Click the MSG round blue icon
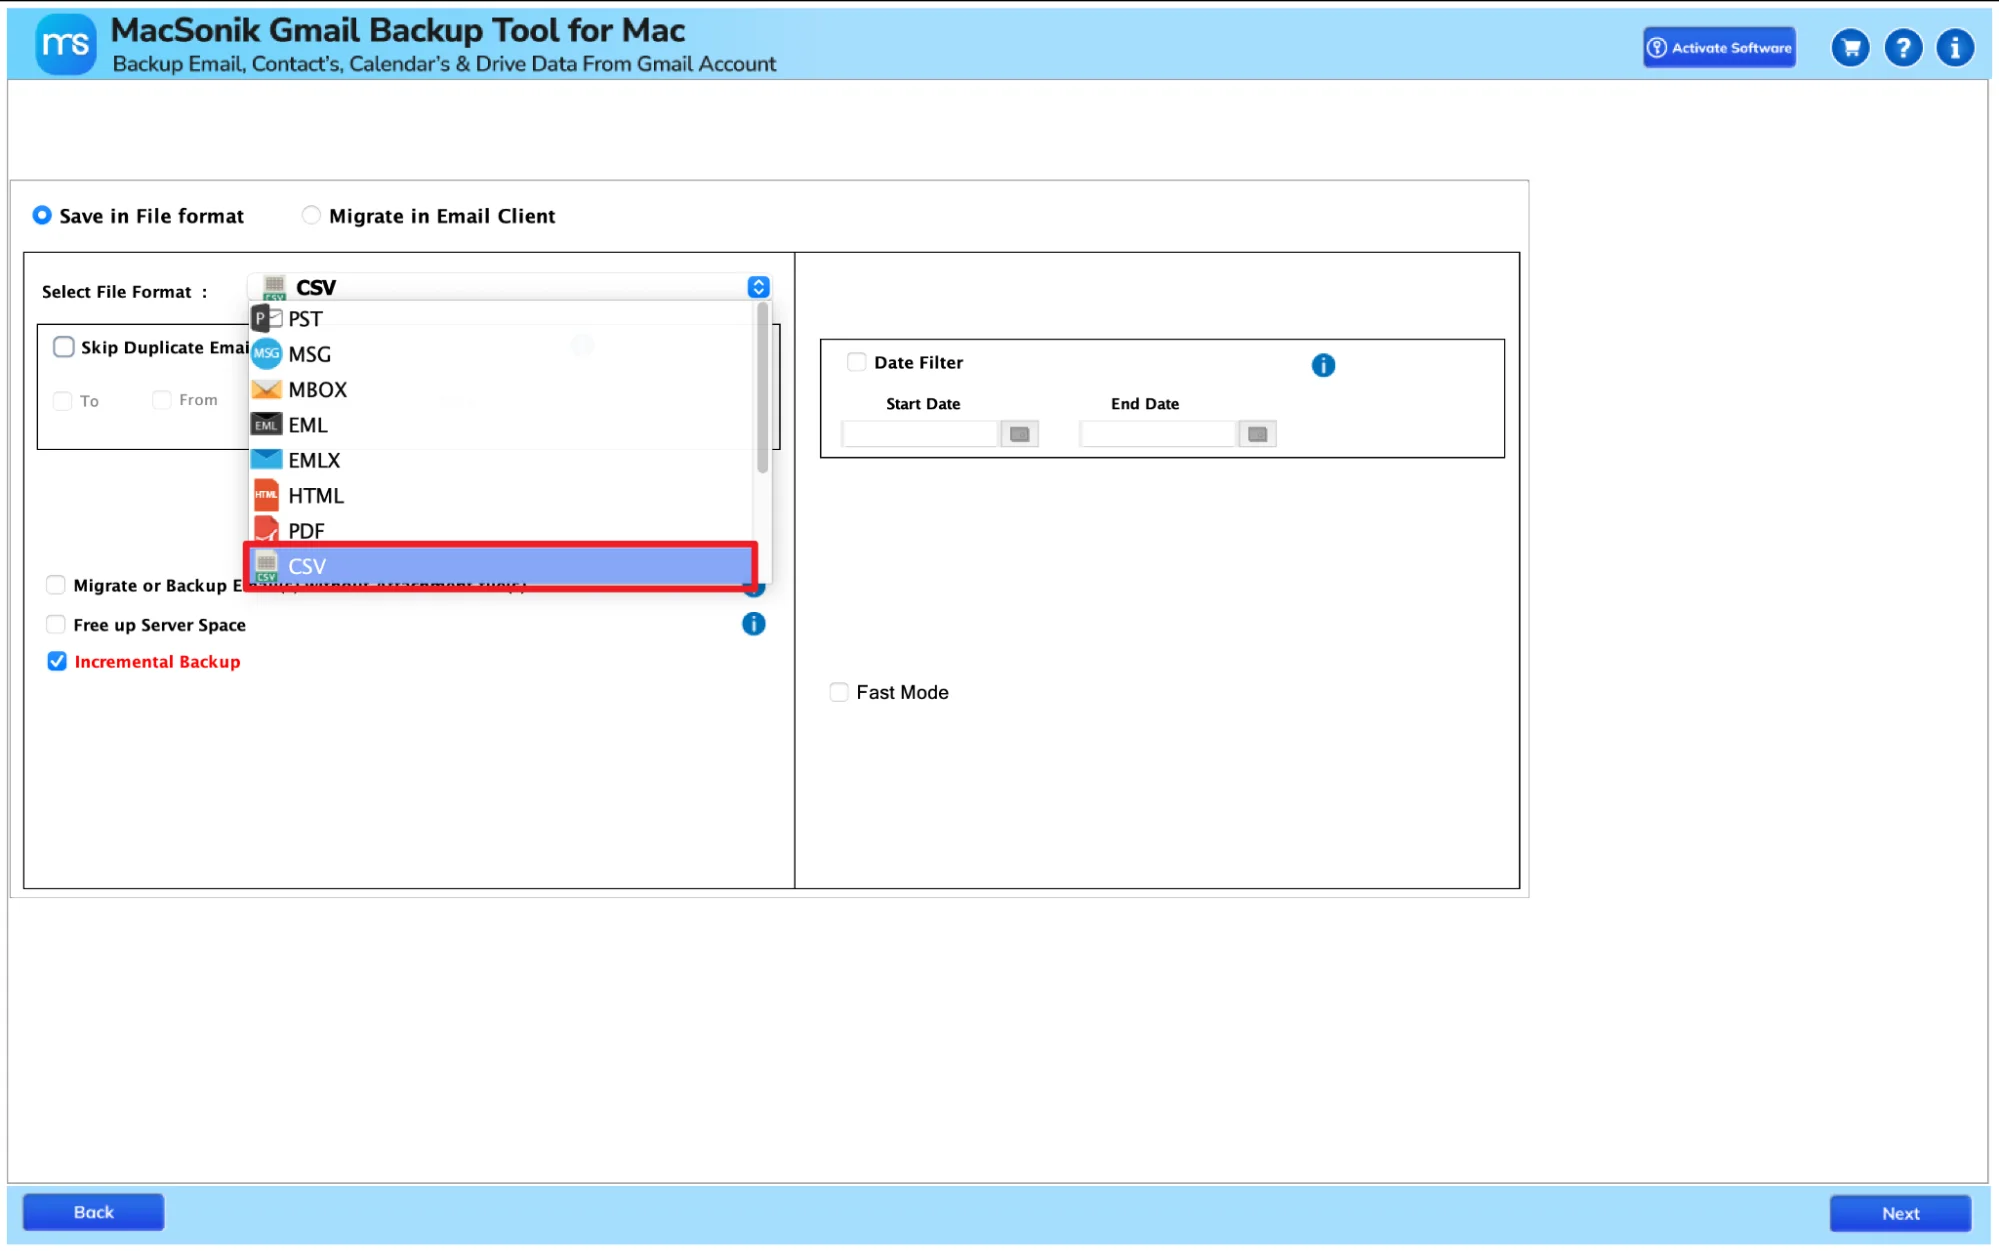Screen dimensions: 1999x1252 pos(266,354)
